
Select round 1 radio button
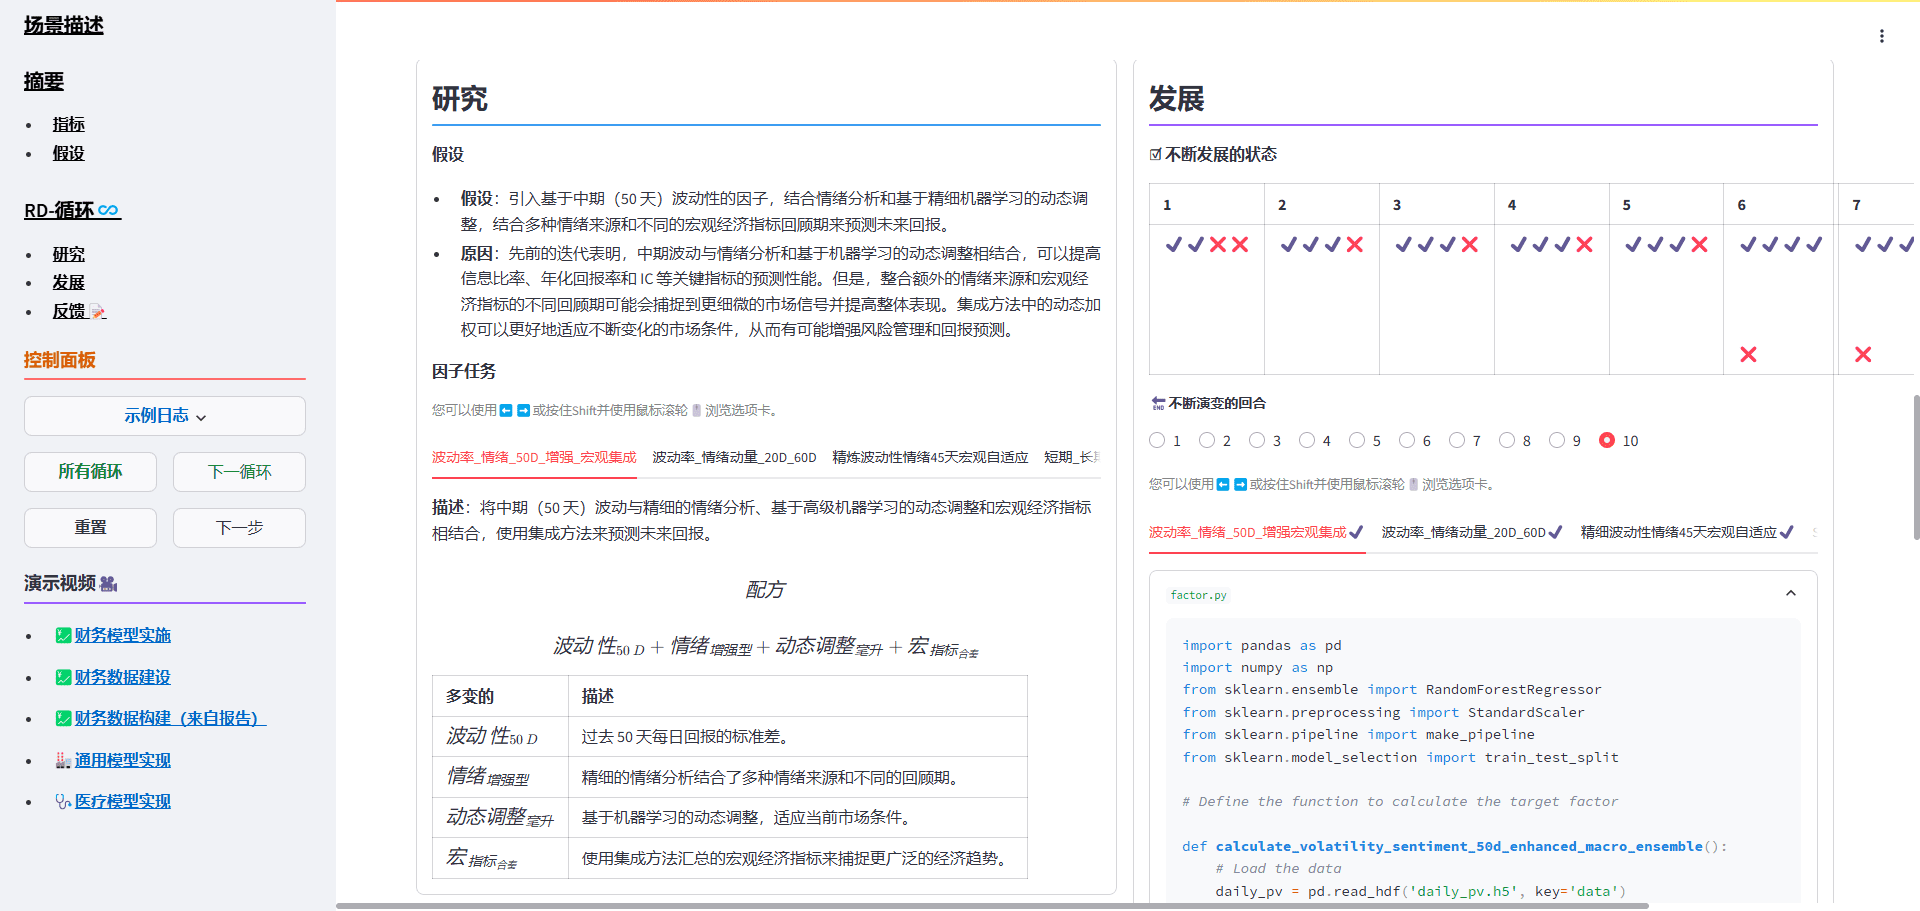point(1157,440)
